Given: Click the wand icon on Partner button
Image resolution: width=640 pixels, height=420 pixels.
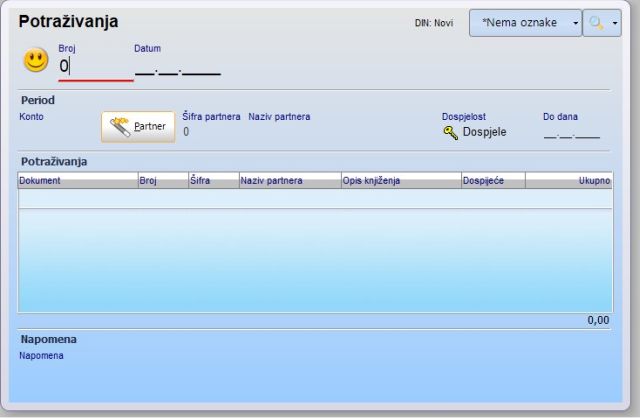Looking at the screenshot, I should point(120,127).
